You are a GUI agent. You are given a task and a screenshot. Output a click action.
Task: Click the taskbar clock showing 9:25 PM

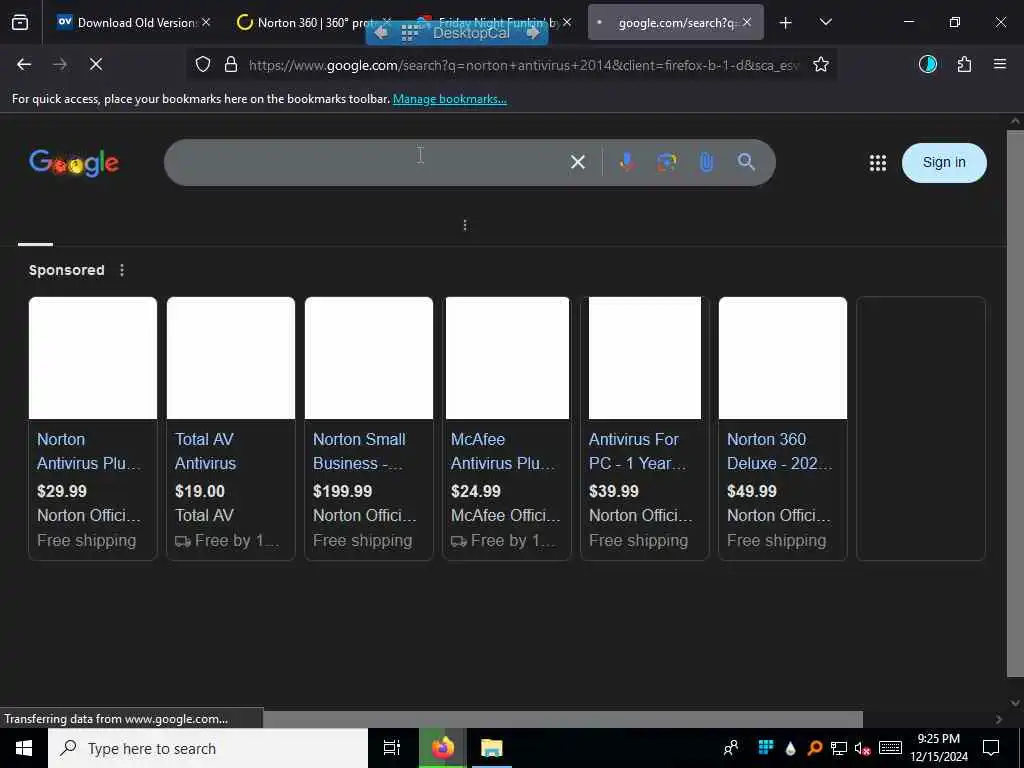[x=938, y=748]
